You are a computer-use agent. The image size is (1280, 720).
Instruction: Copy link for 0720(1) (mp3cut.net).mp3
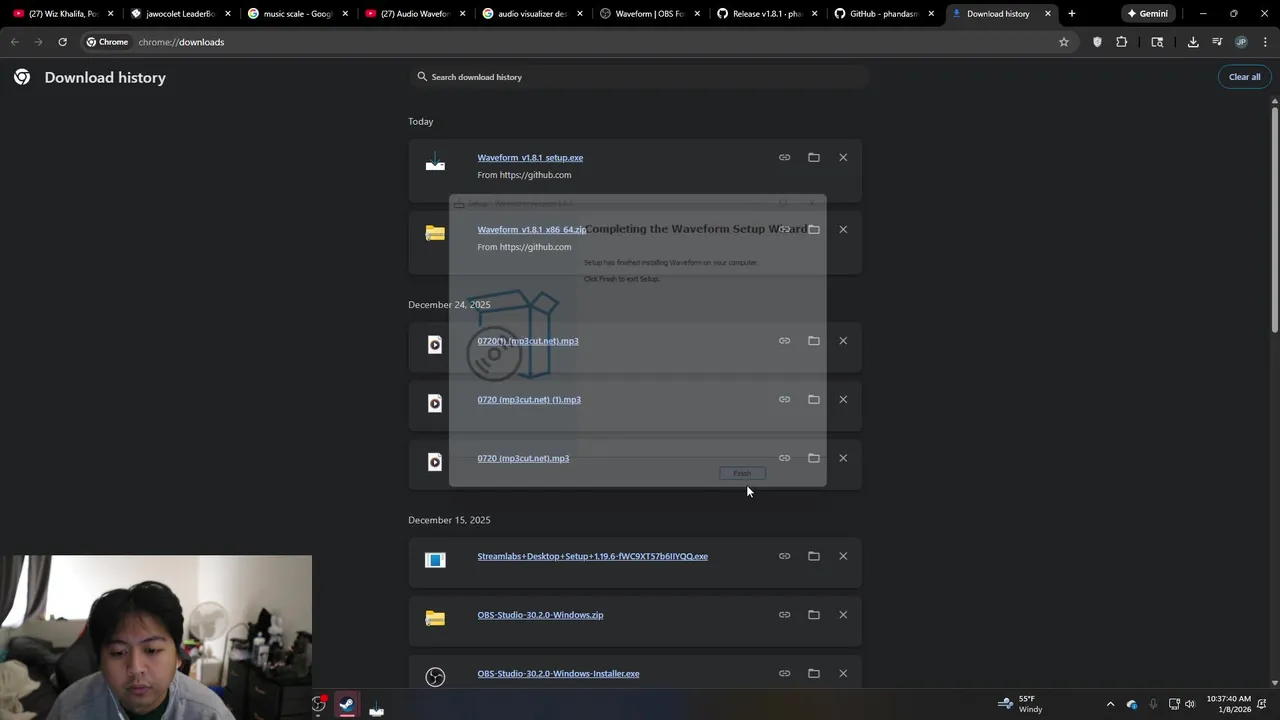[x=784, y=341]
